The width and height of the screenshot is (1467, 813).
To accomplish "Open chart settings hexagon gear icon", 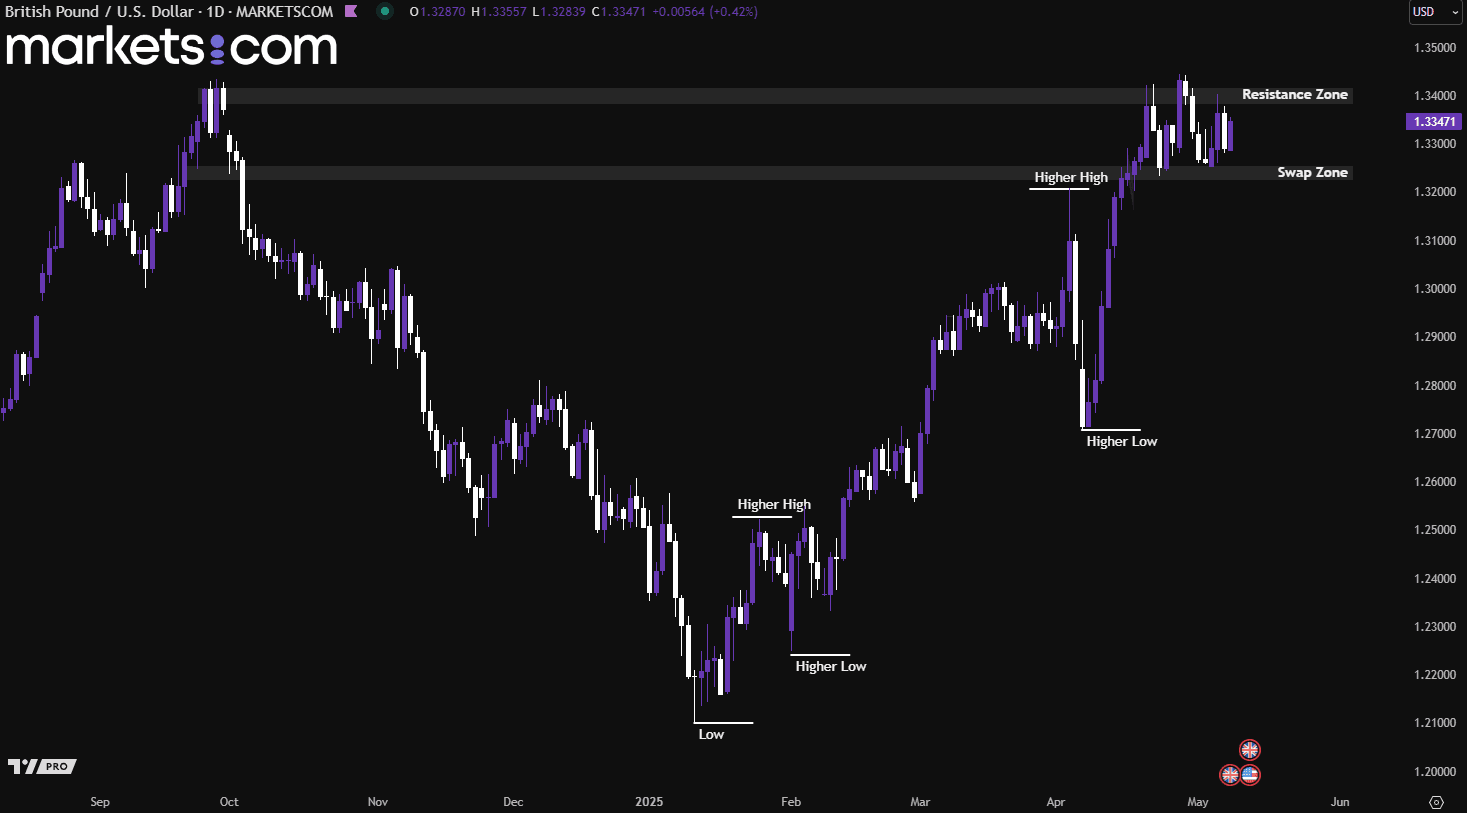I will coord(1436,802).
